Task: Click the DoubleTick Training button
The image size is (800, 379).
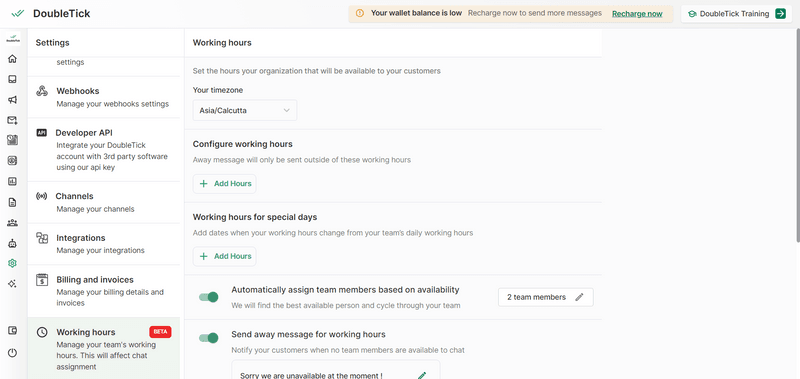Action: pos(737,14)
